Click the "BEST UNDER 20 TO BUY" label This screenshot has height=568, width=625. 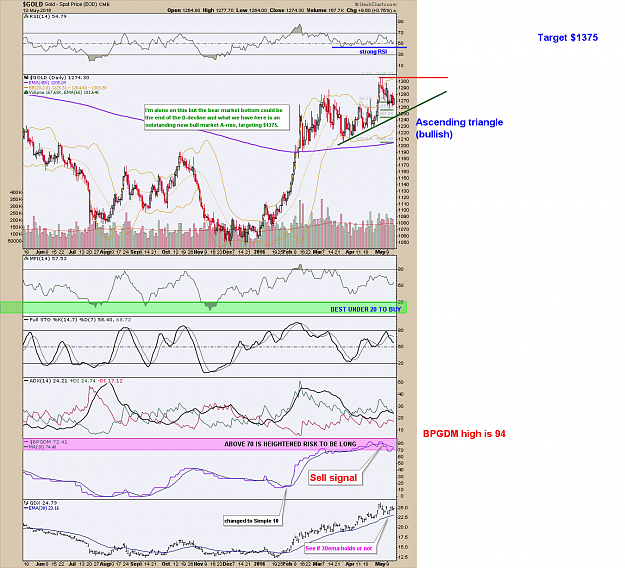pos(366,309)
